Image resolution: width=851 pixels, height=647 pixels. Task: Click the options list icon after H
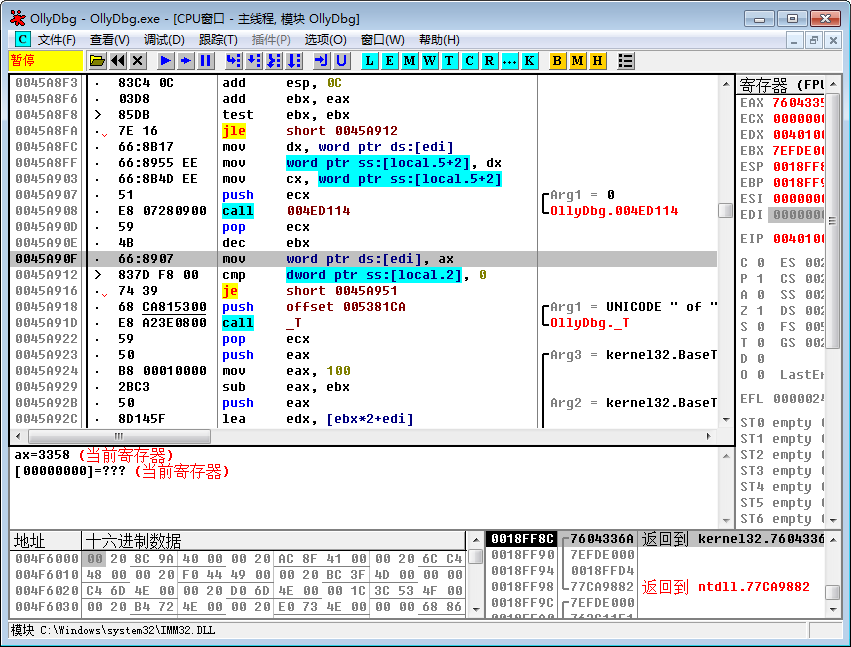[626, 61]
